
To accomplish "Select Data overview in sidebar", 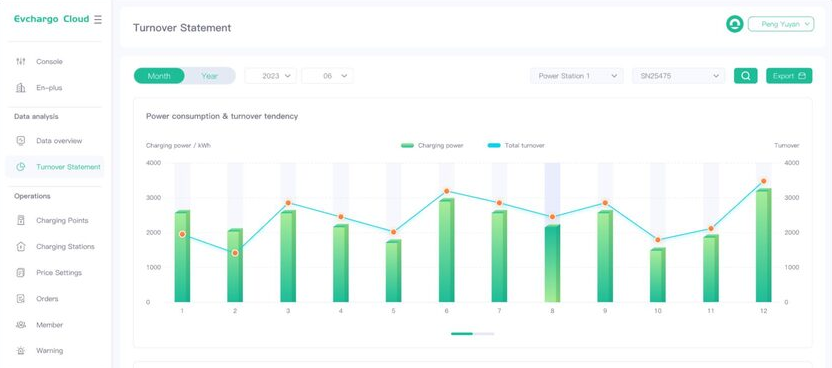I will [59, 141].
